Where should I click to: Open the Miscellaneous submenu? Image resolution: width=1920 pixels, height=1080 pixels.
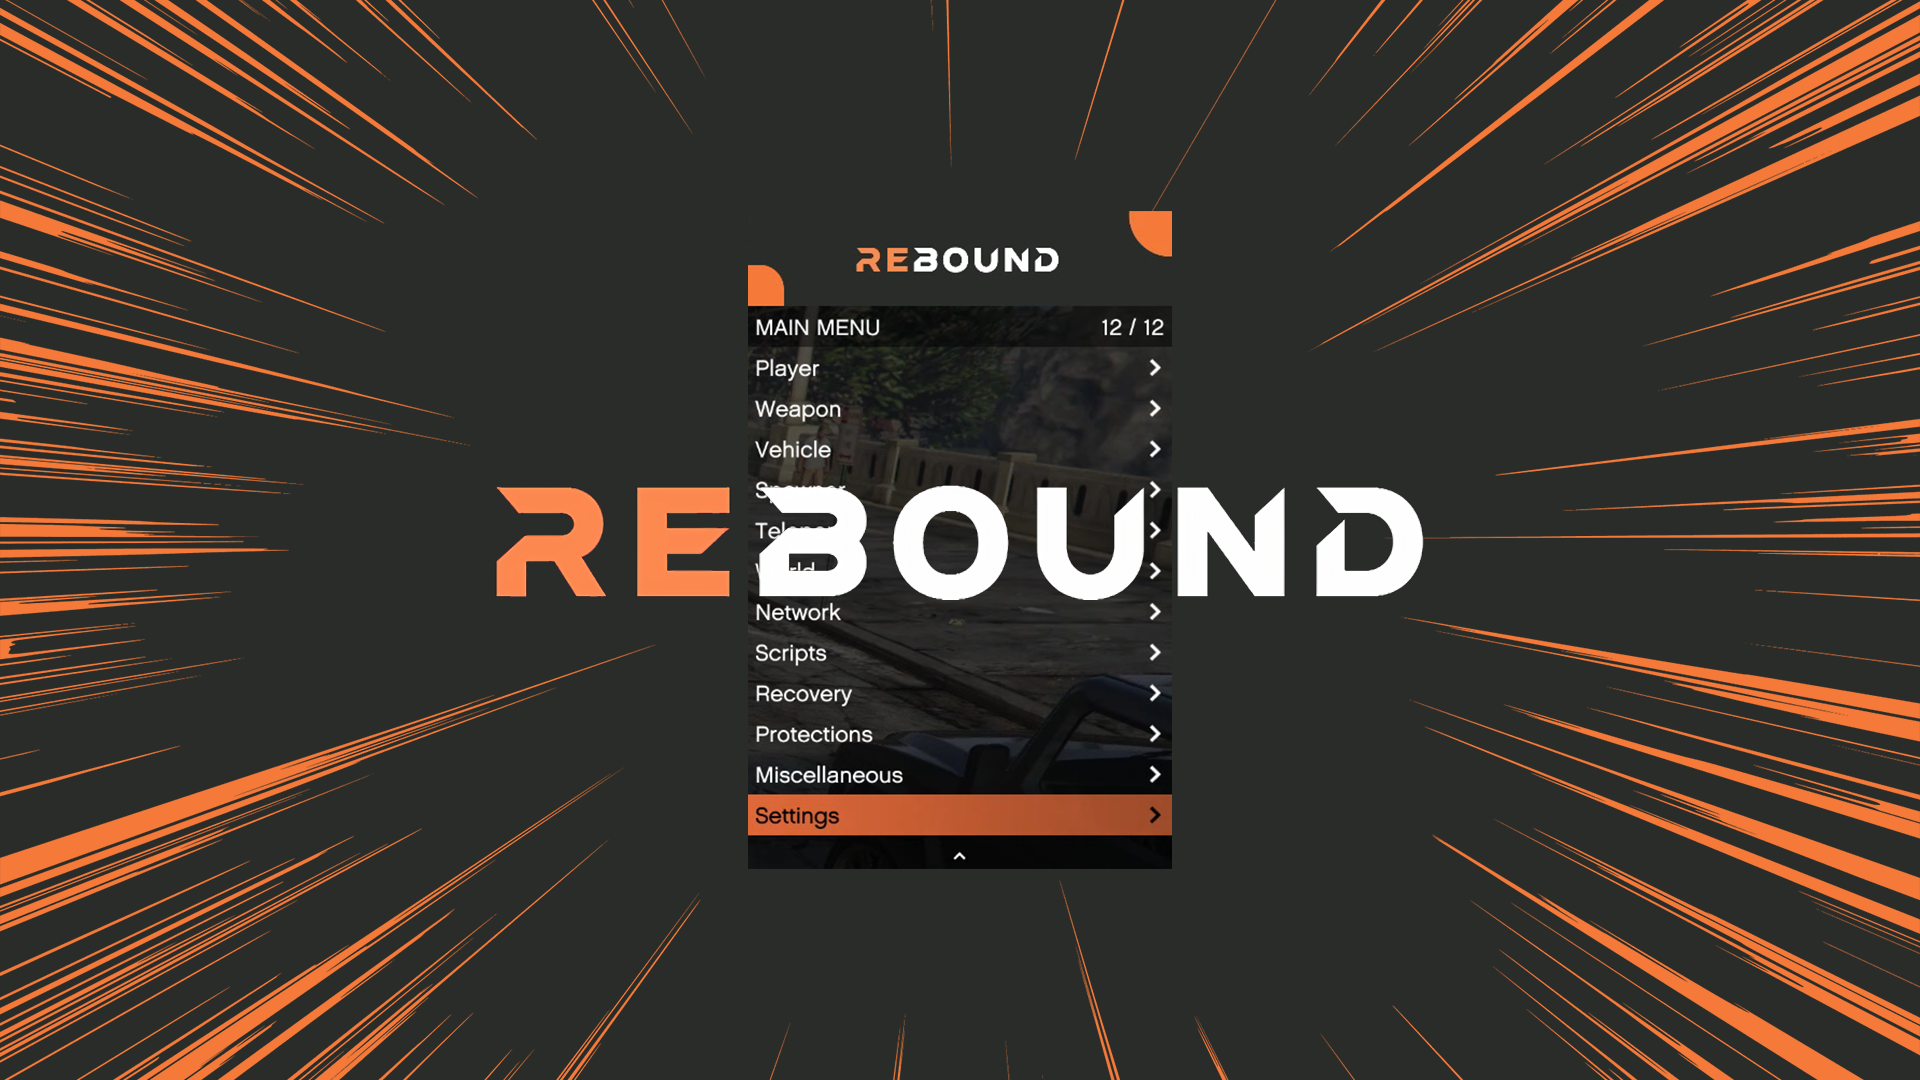click(x=960, y=774)
